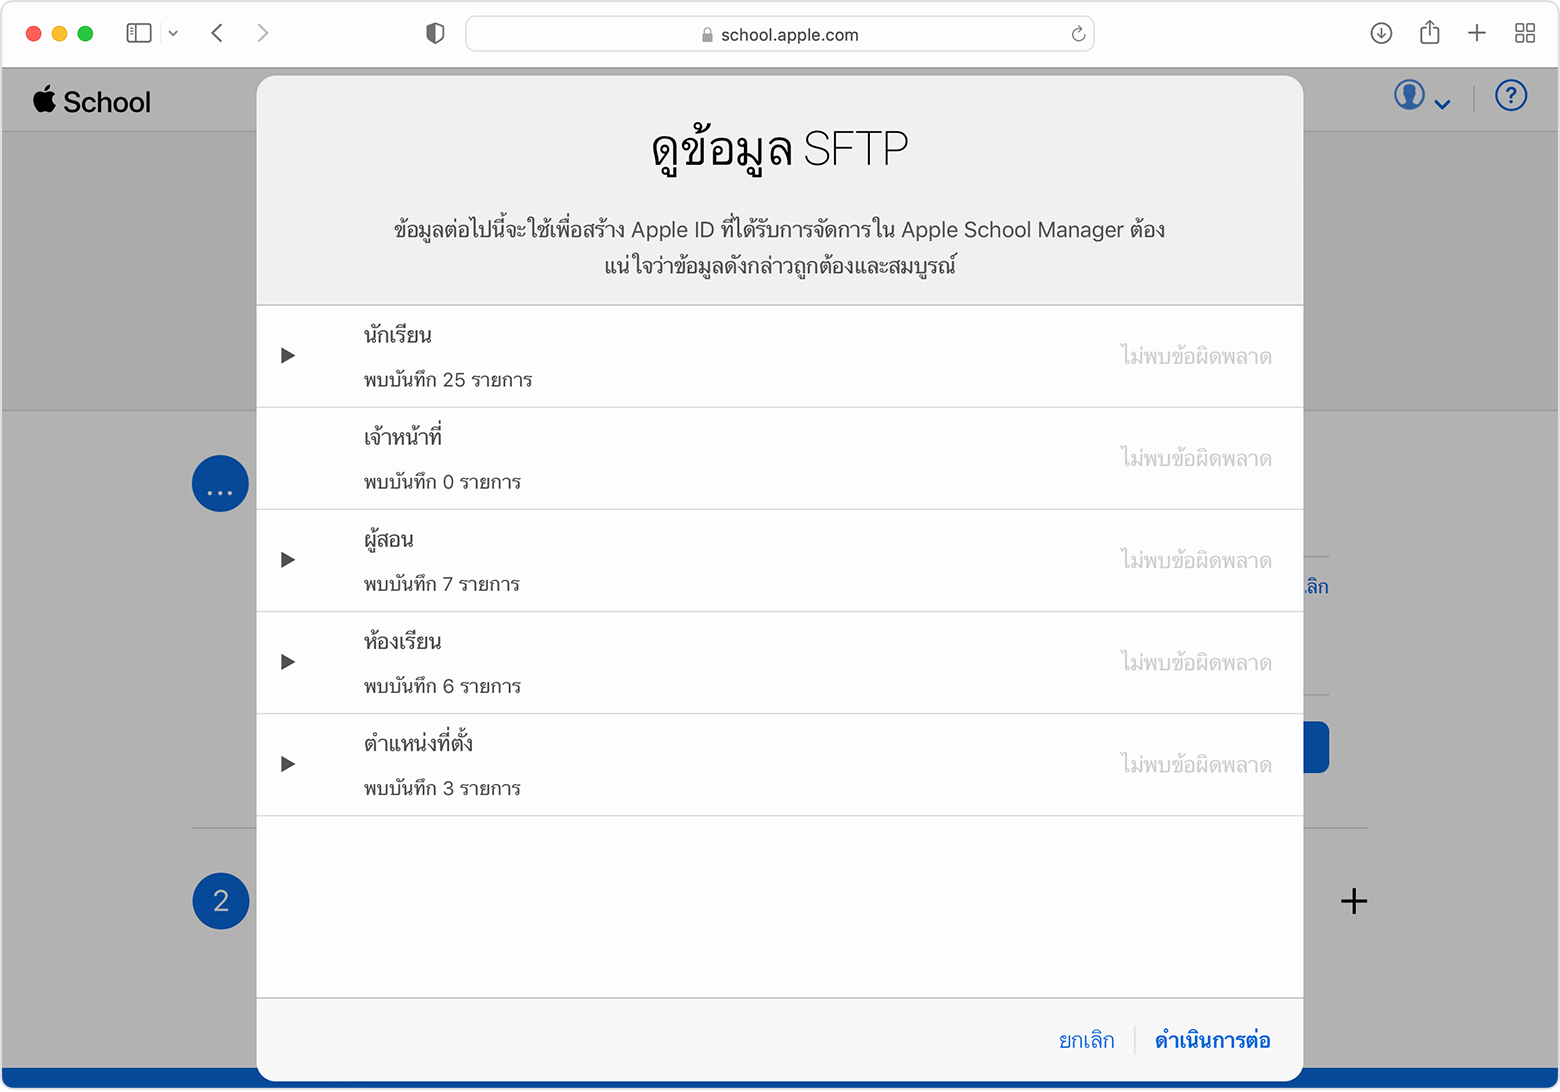This screenshot has height=1092, width=1560.
Task: Show Safari downloads
Action: pyautogui.click(x=1381, y=33)
